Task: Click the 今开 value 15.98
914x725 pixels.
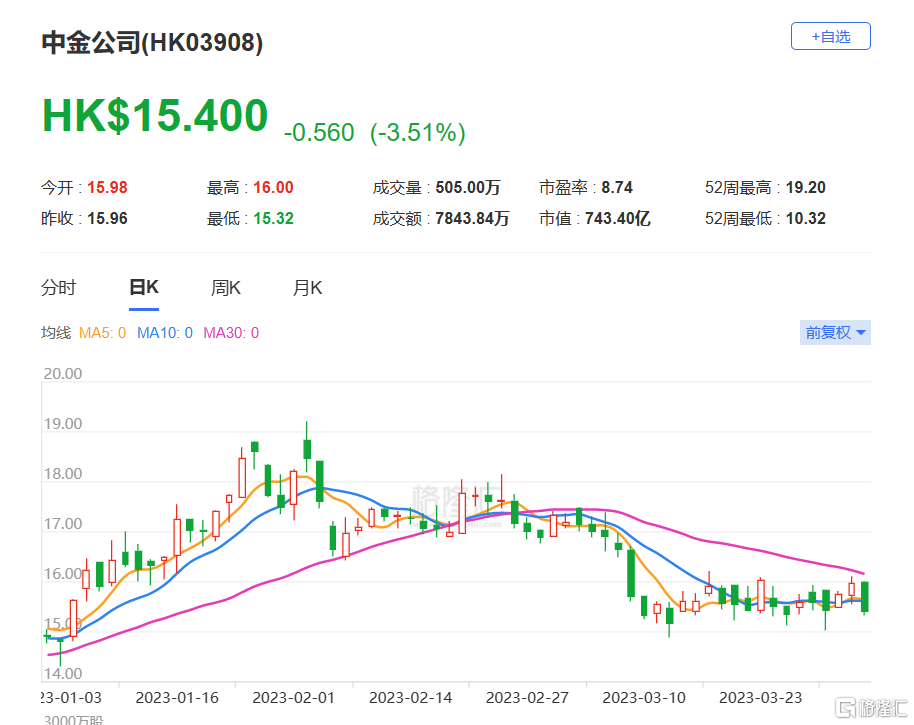Action: pos(107,188)
